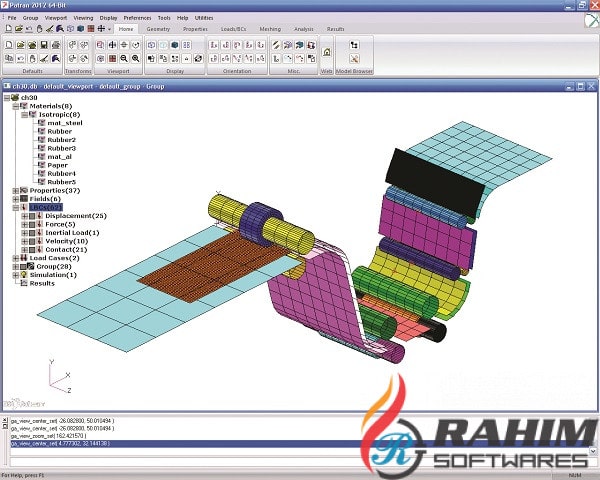Viewport: 600px width, 480px height.
Task: Click the Zoom In magnifier icon
Action: click(x=136, y=59)
